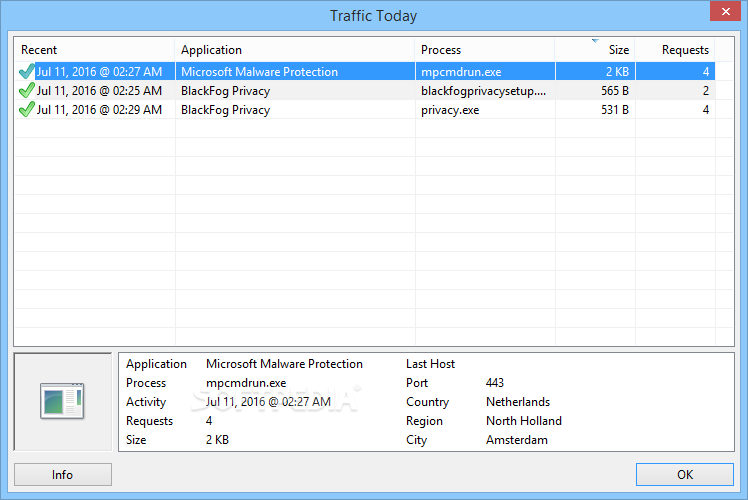Click the Requests value for the mpcmdrun.exe row
The image size is (748, 500).
pyautogui.click(x=706, y=72)
